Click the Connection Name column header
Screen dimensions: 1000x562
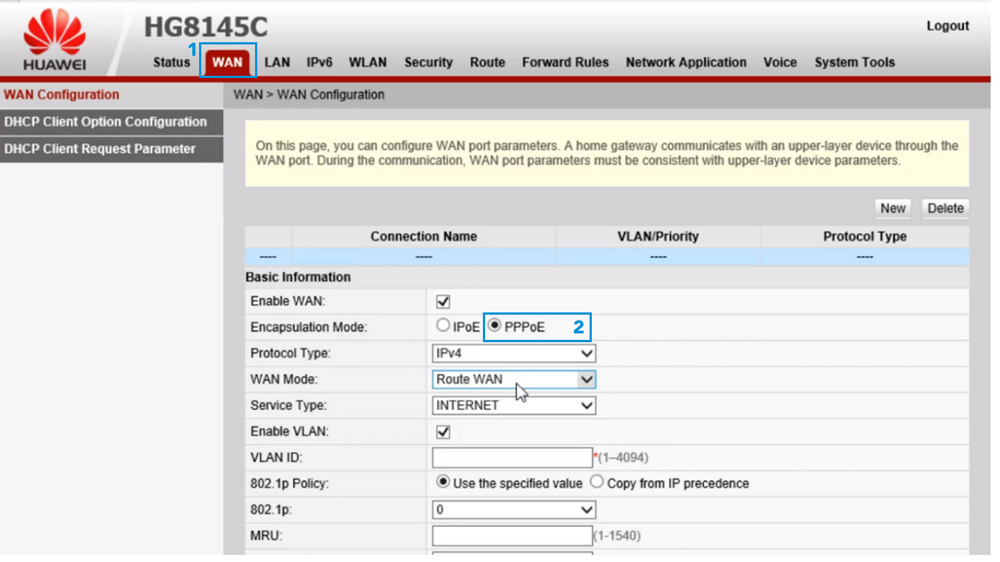[424, 237]
